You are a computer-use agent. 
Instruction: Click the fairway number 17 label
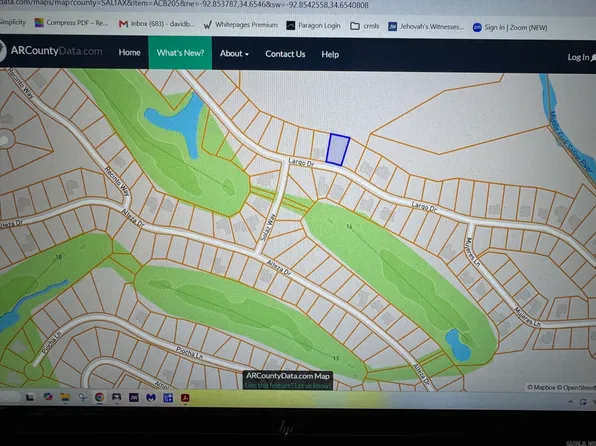click(336, 359)
